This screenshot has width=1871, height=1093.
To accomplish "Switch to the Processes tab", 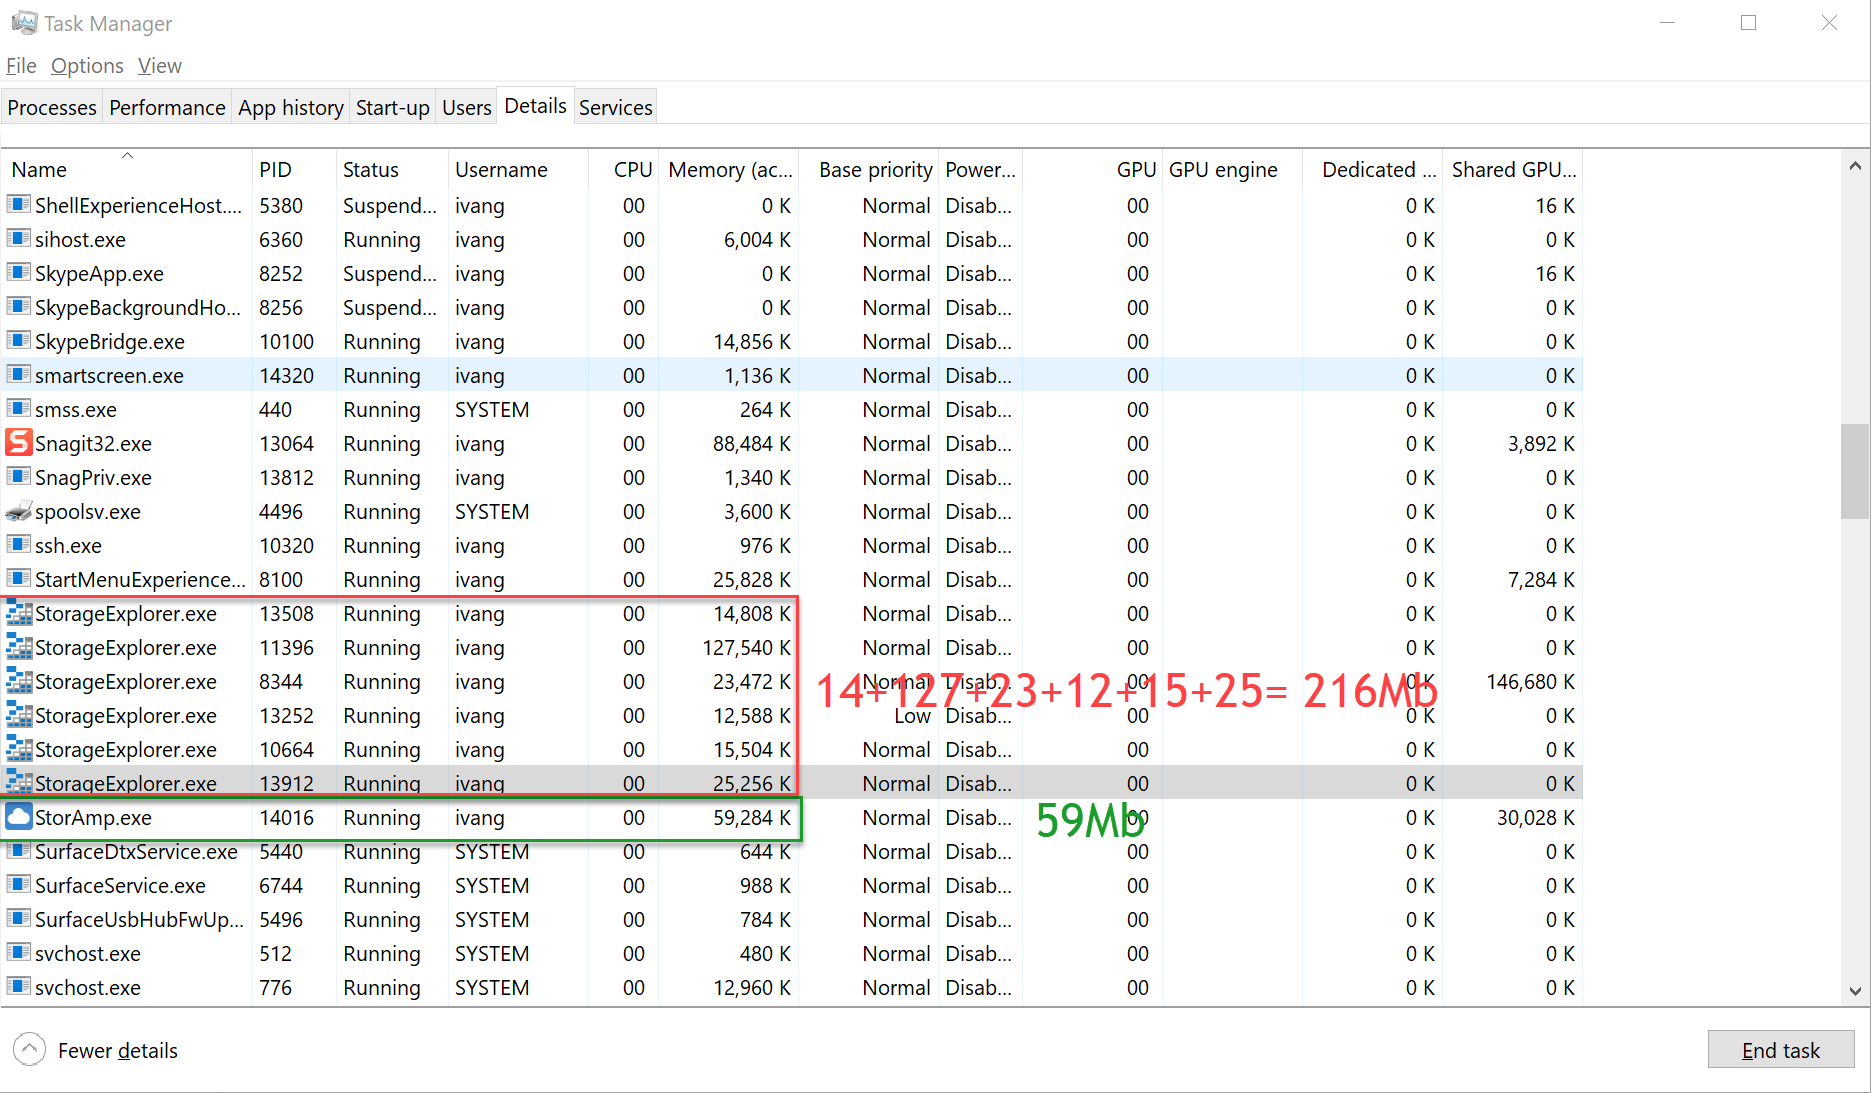I will [52, 107].
